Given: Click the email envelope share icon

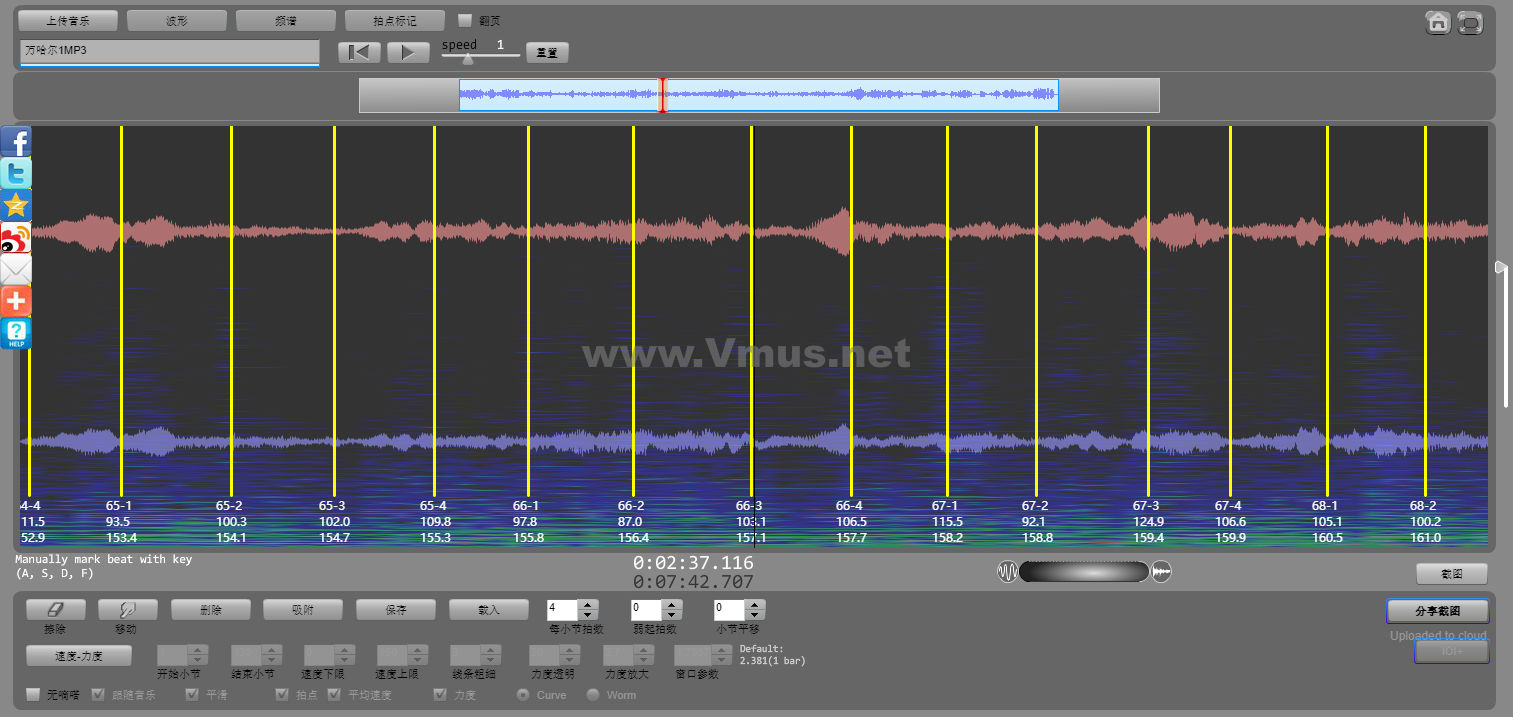Looking at the screenshot, I should click(x=16, y=270).
